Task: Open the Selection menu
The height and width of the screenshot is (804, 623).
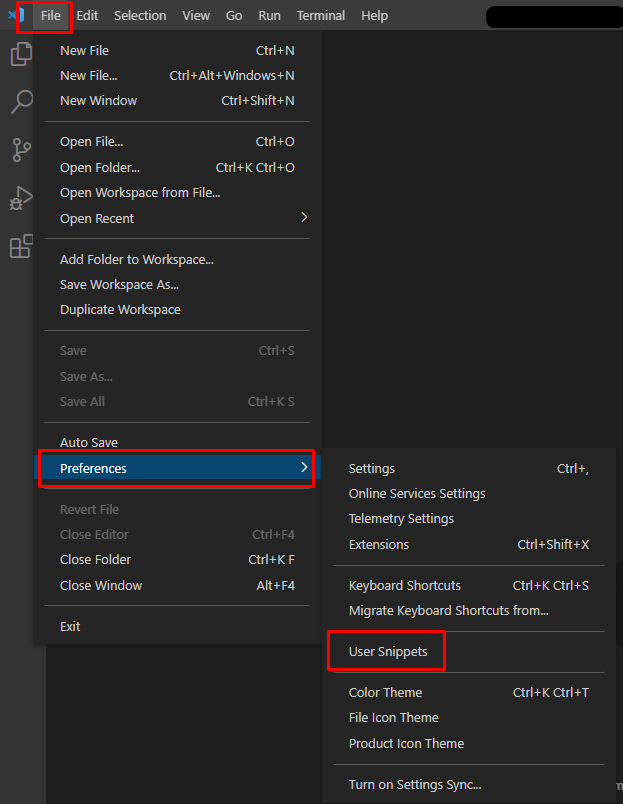Action: click(x=140, y=15)
